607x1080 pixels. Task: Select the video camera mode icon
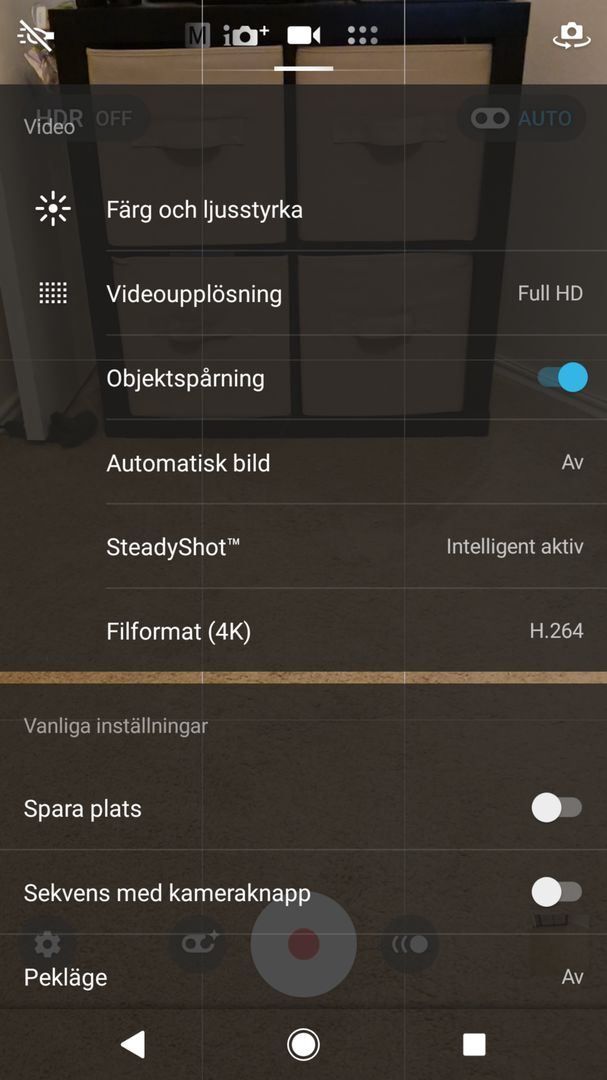point(304,36)
